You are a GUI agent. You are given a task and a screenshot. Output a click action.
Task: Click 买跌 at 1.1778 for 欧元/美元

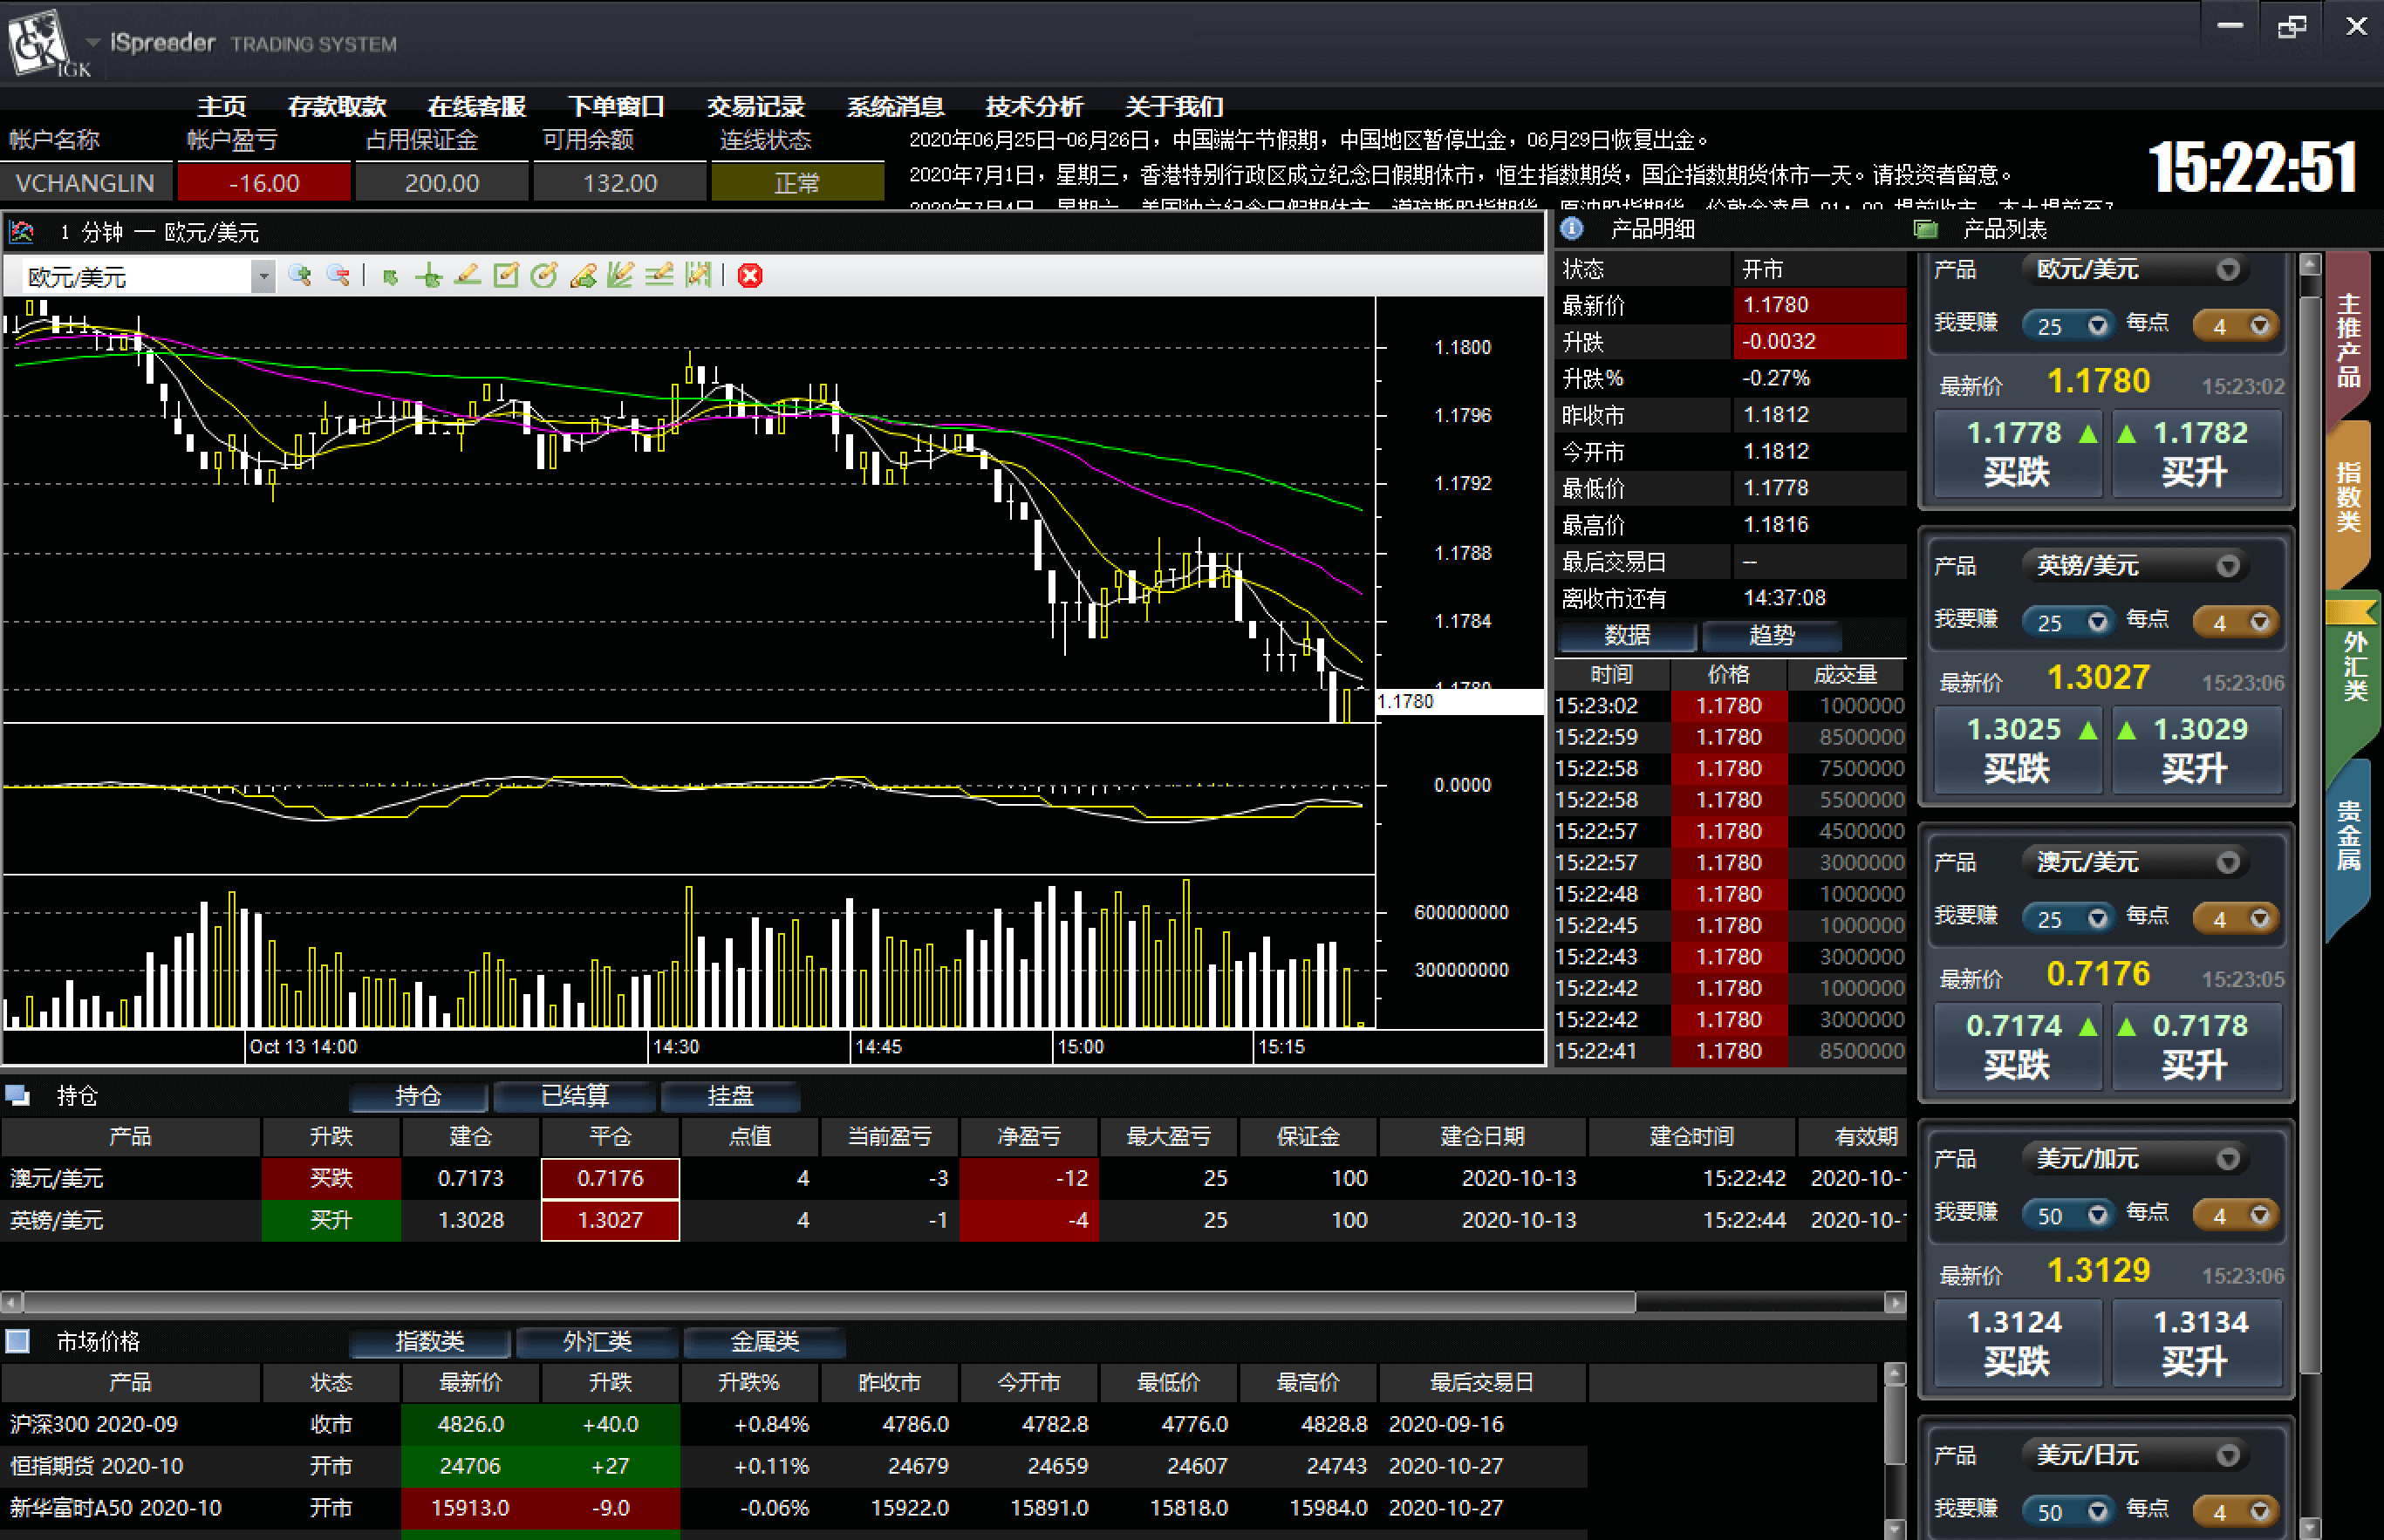click(2017, 453)
